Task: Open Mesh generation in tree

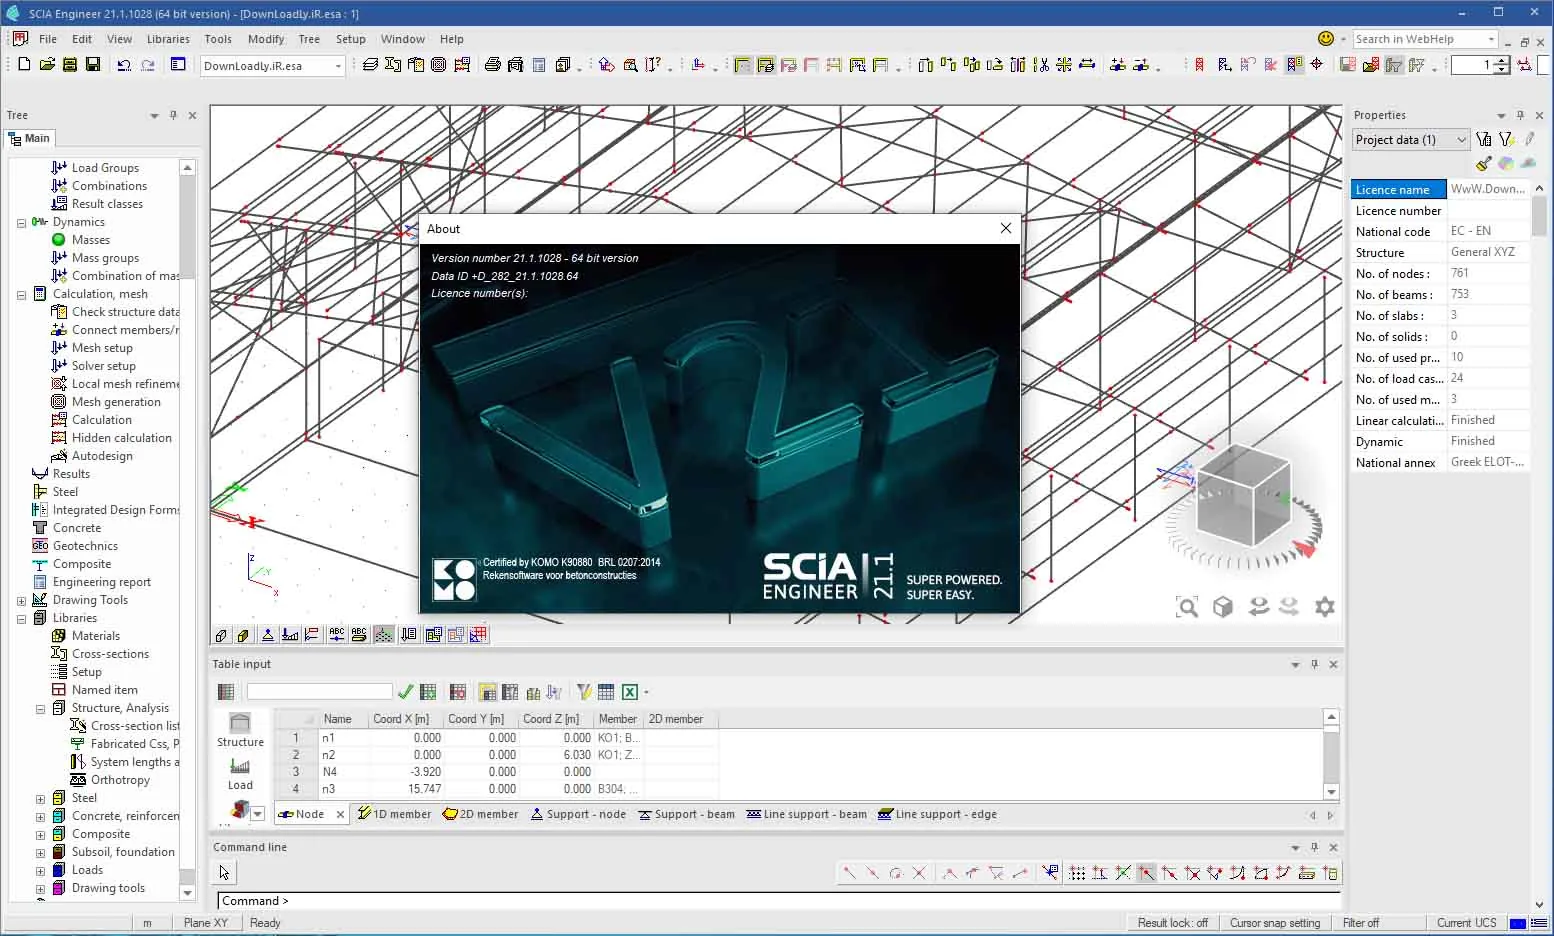Action: [x=116, y=402]
